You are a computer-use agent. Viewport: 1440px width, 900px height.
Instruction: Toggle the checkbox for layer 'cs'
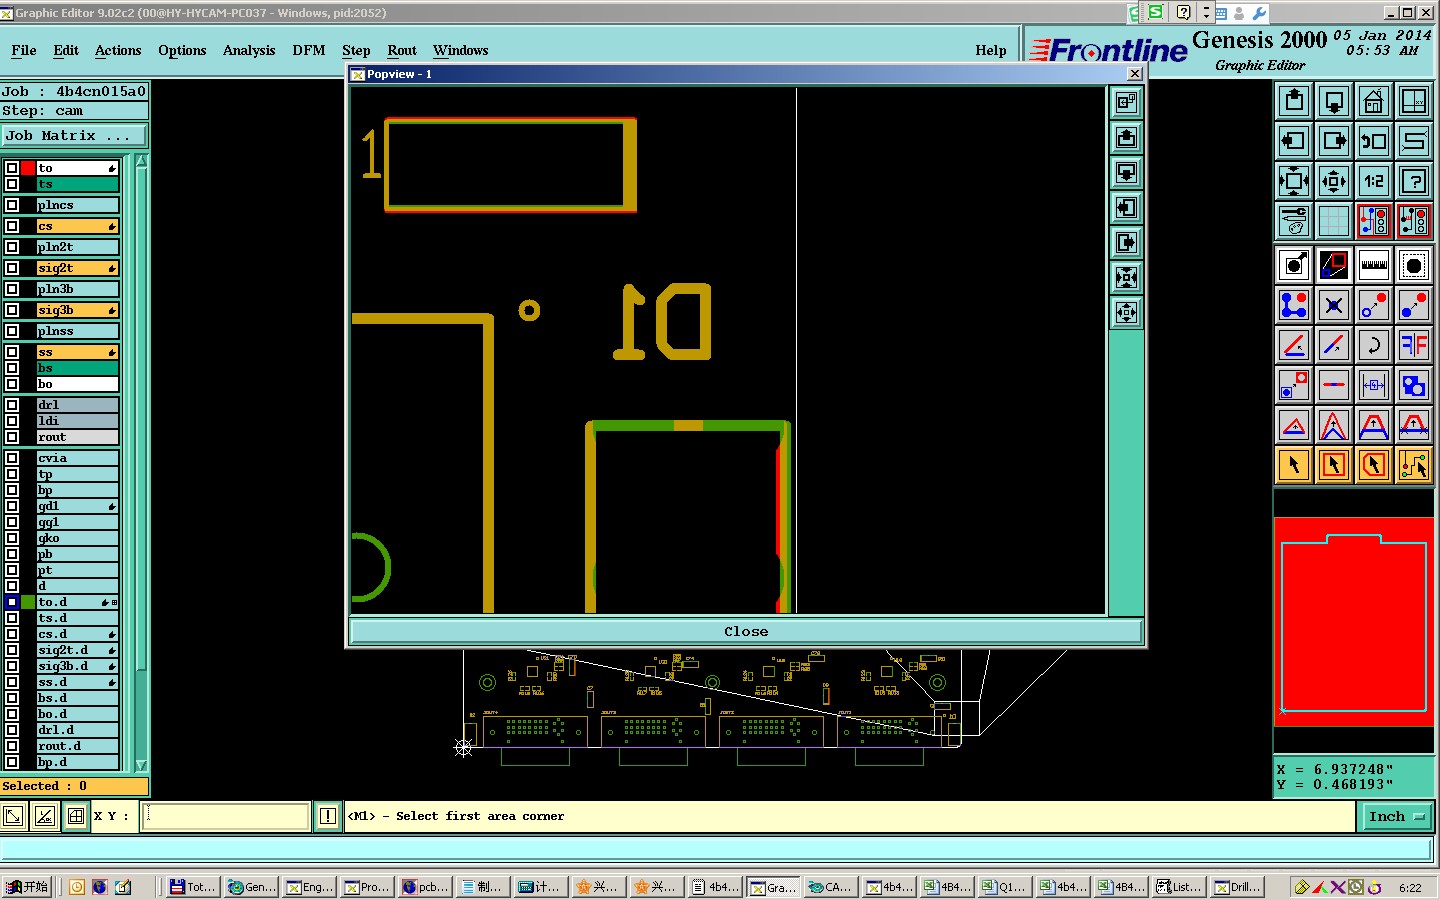click(x=12, y=226)
